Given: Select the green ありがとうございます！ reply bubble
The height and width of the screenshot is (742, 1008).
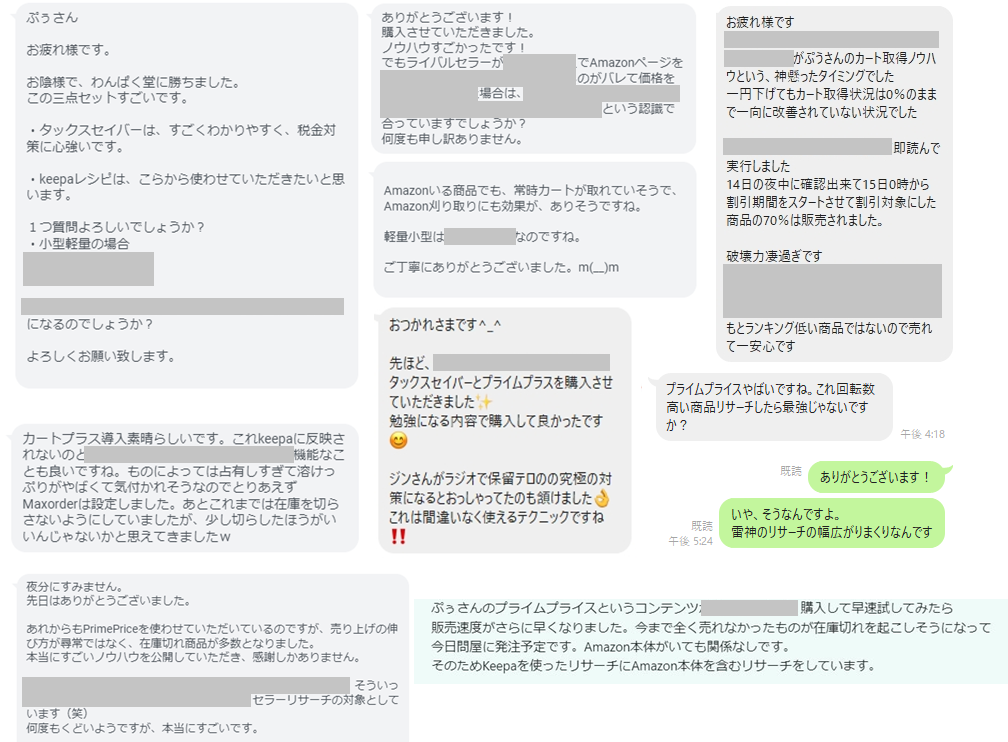Looking at the screenshot, I should click(878, 476).
